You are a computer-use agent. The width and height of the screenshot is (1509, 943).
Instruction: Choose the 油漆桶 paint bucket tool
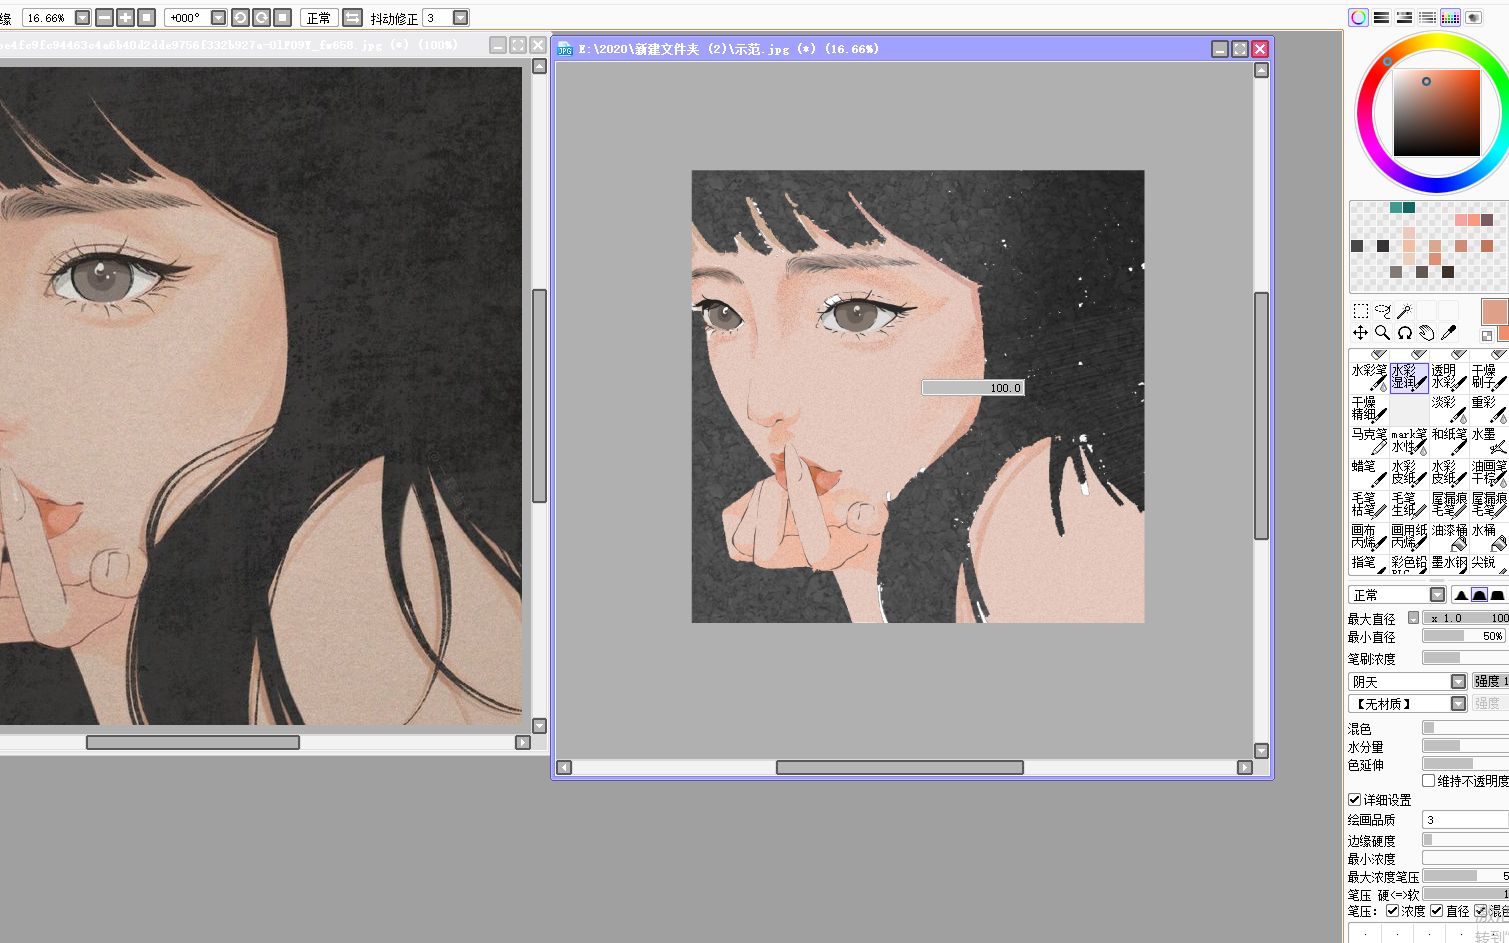click(x=1449, y=537)
